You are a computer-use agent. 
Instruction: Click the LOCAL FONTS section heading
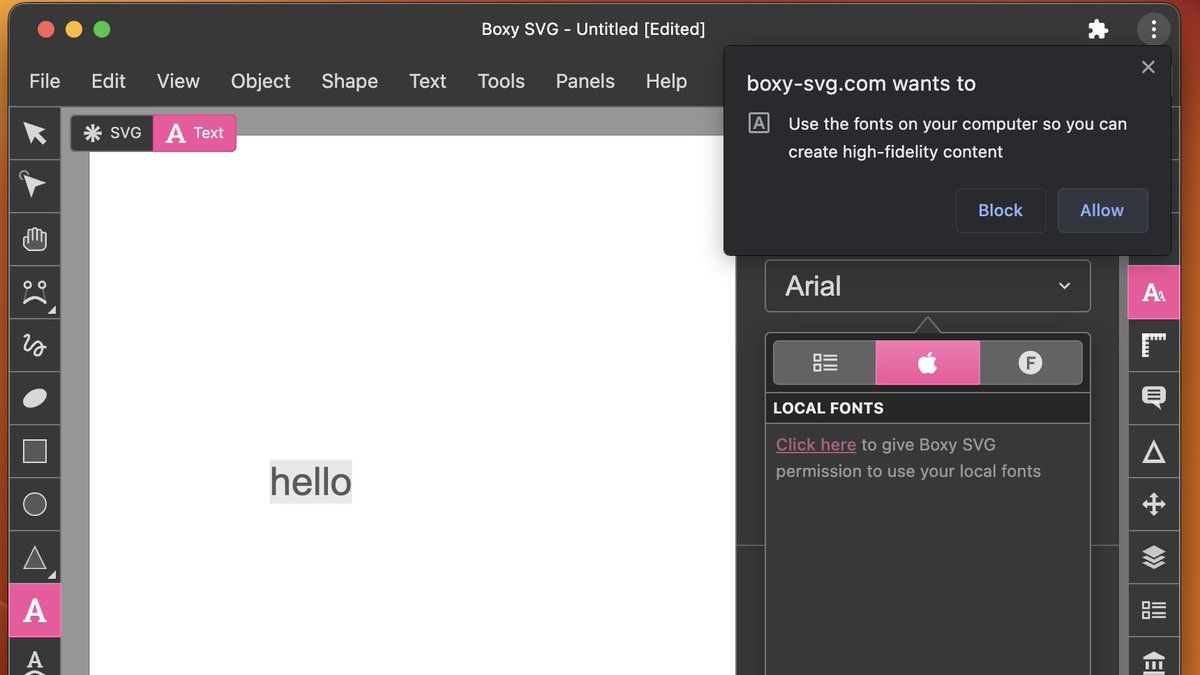tap(828, 408)
